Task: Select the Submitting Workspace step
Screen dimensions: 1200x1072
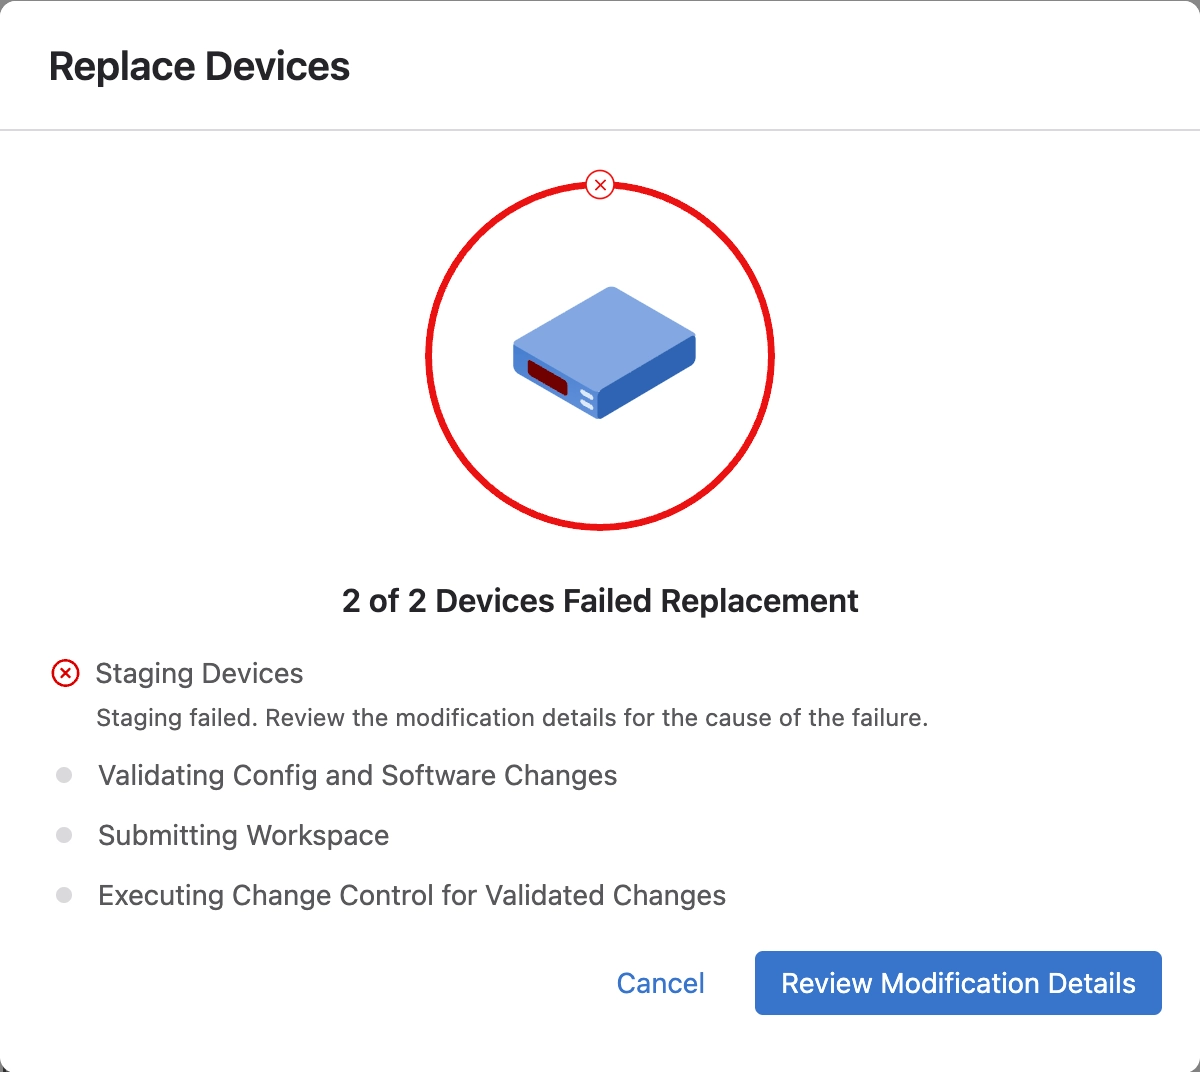Action: tap(243, 836)
